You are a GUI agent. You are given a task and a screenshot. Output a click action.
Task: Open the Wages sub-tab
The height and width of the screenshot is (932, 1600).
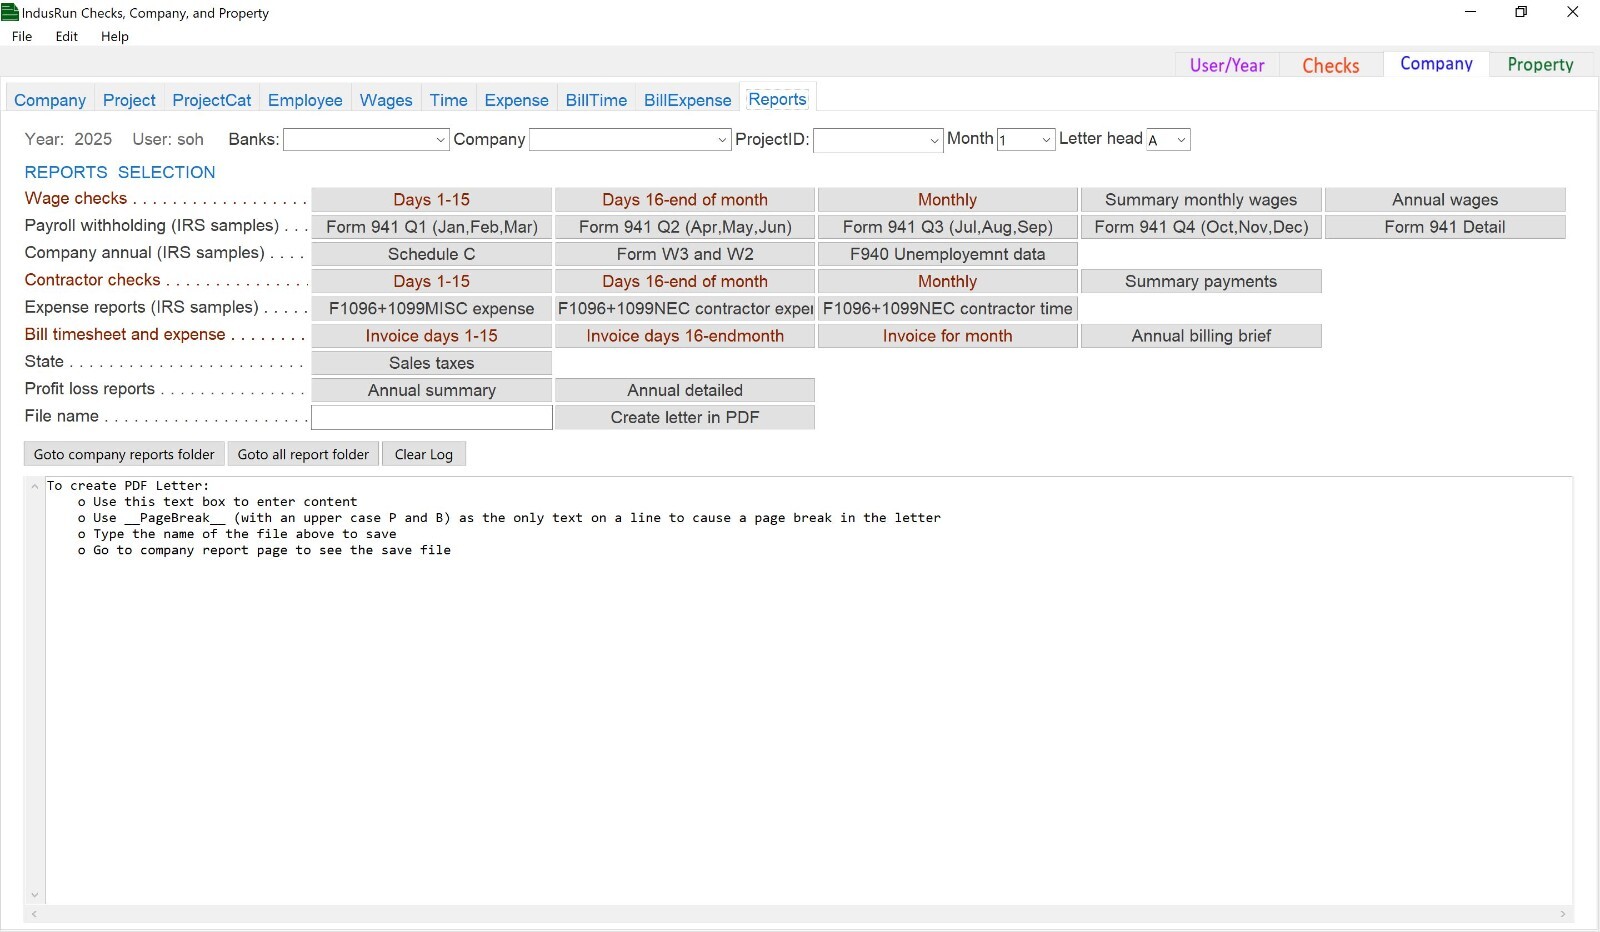[x=386, y=100]
